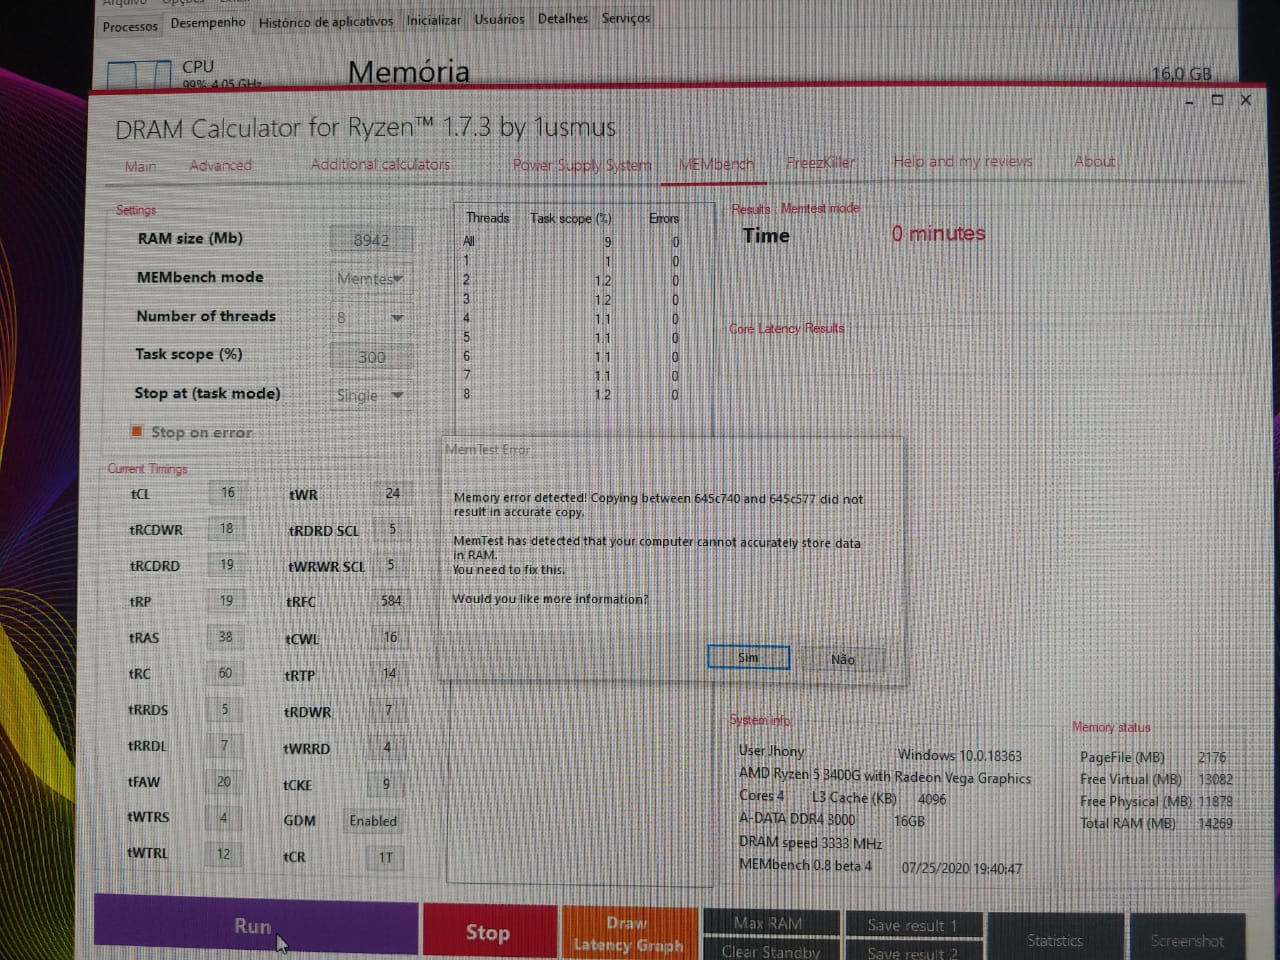Click the tCL timing value field
Viewport: 1280px width, 960px height.
227,493
